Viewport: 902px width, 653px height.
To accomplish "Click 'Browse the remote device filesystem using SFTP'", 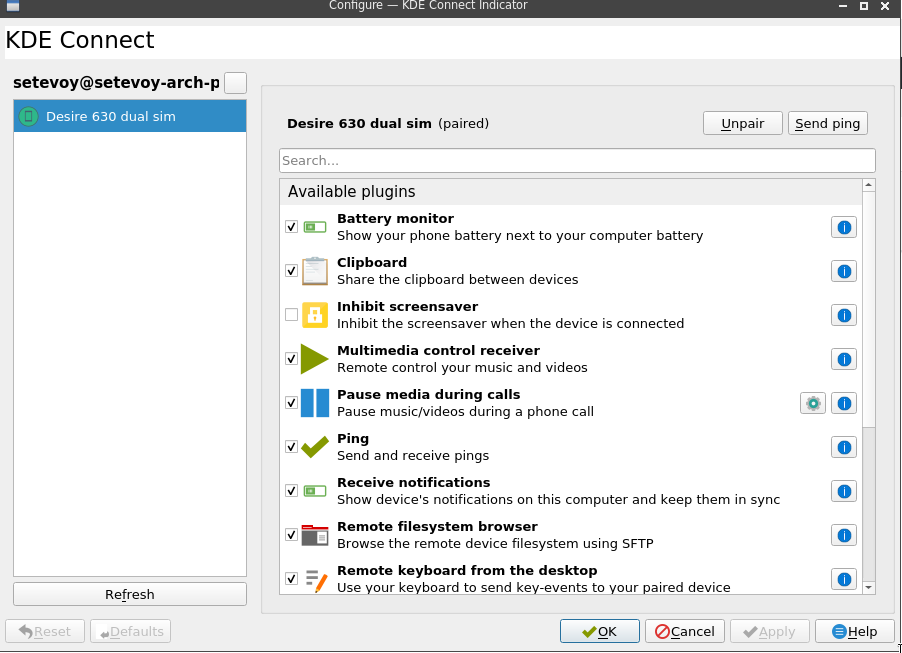I will click(x=495, y=544).
